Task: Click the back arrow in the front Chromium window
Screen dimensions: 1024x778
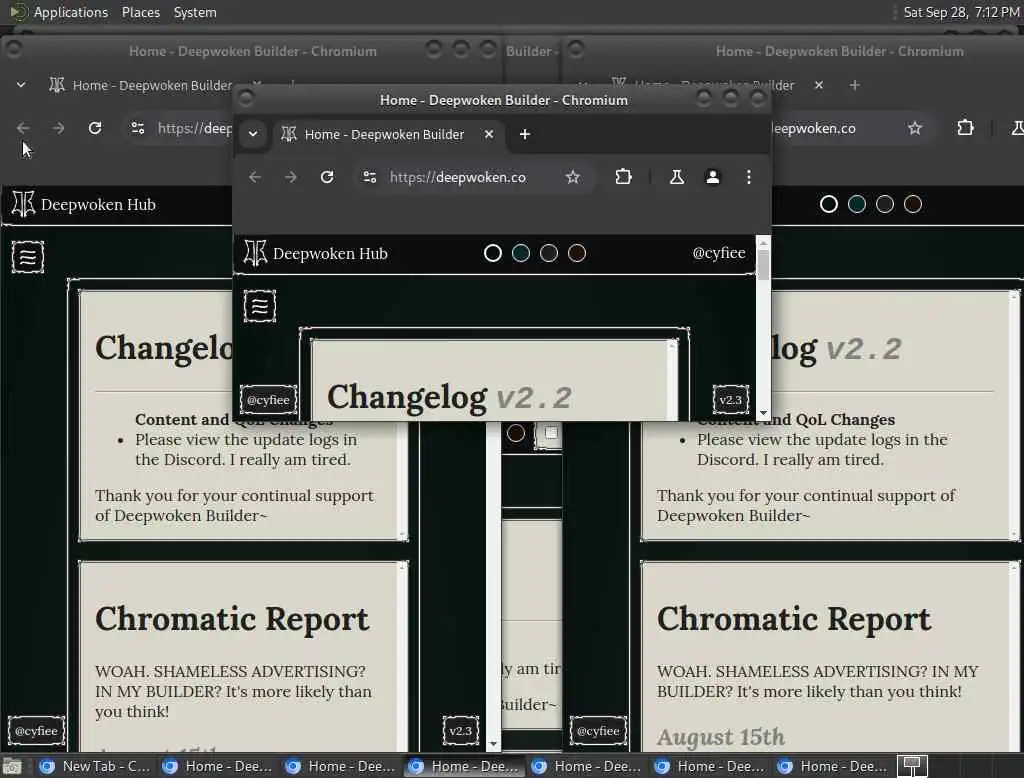Action: [255, 177]
